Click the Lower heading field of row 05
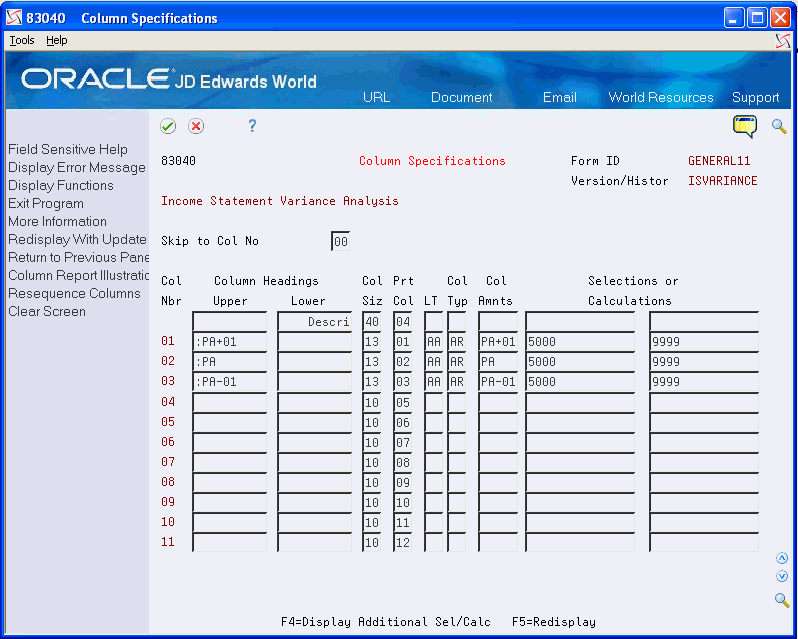798x639 pixels. pos(315,422)
